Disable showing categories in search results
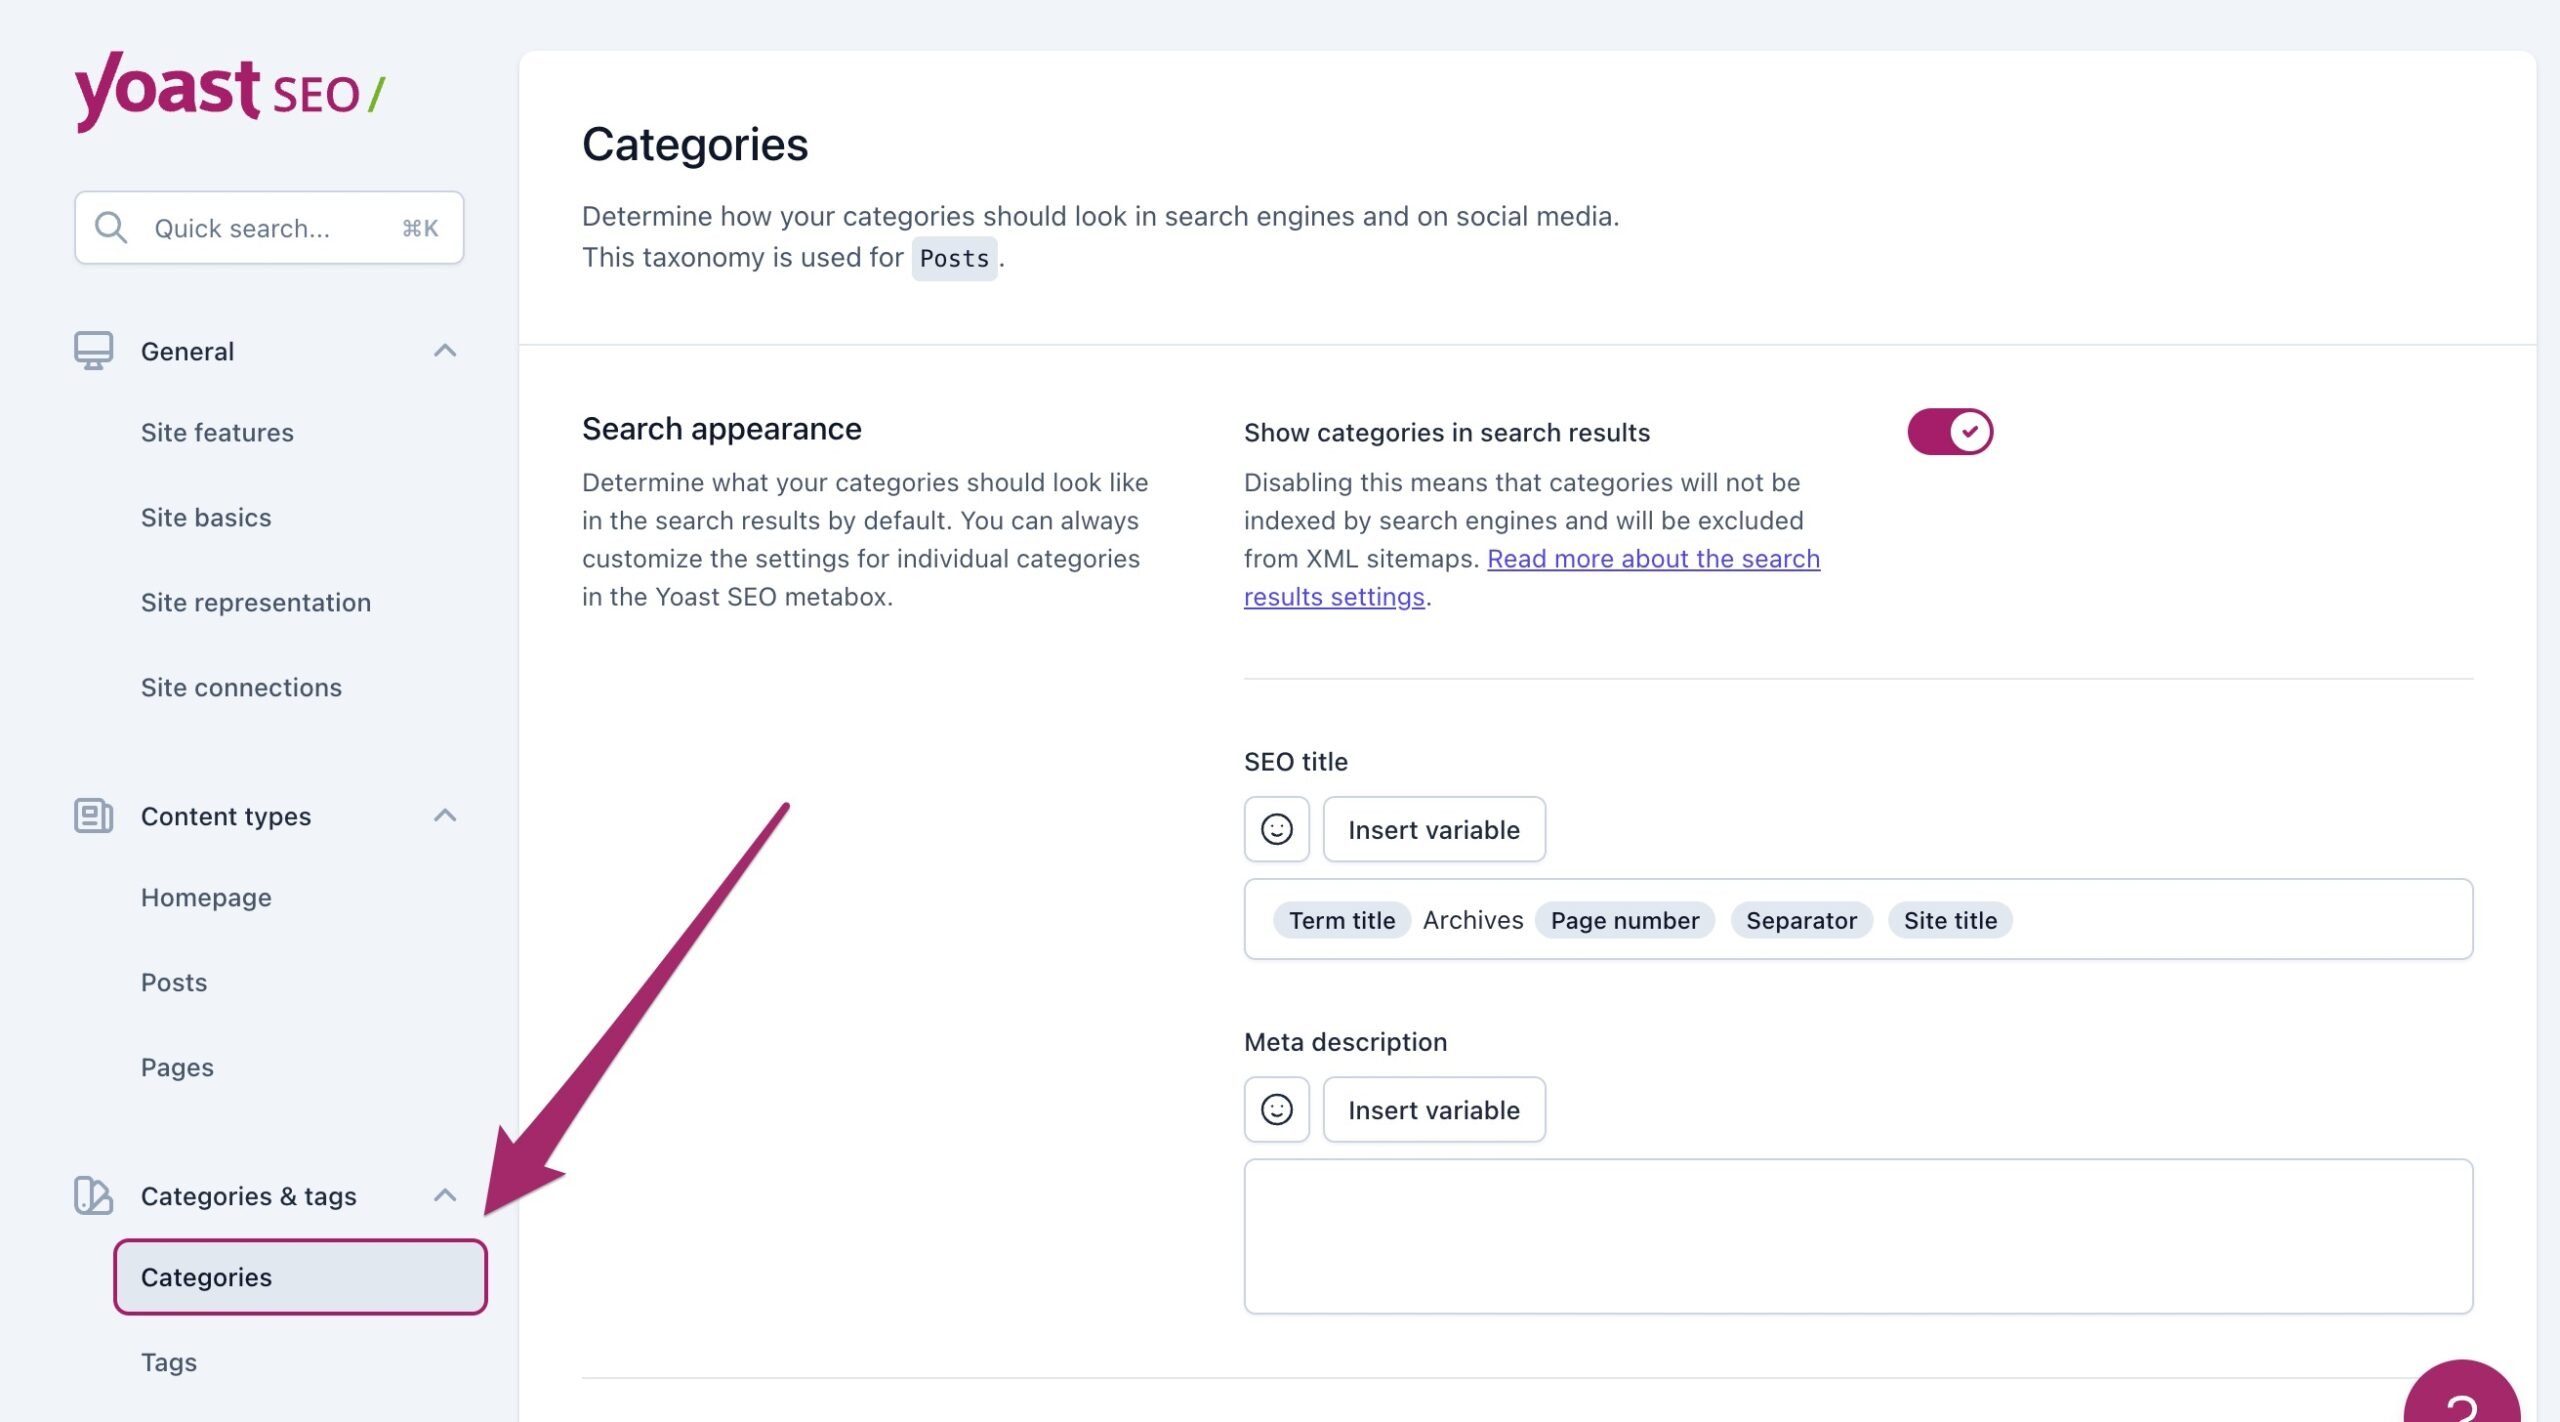2560x1422 pixels. [1948, 431]
